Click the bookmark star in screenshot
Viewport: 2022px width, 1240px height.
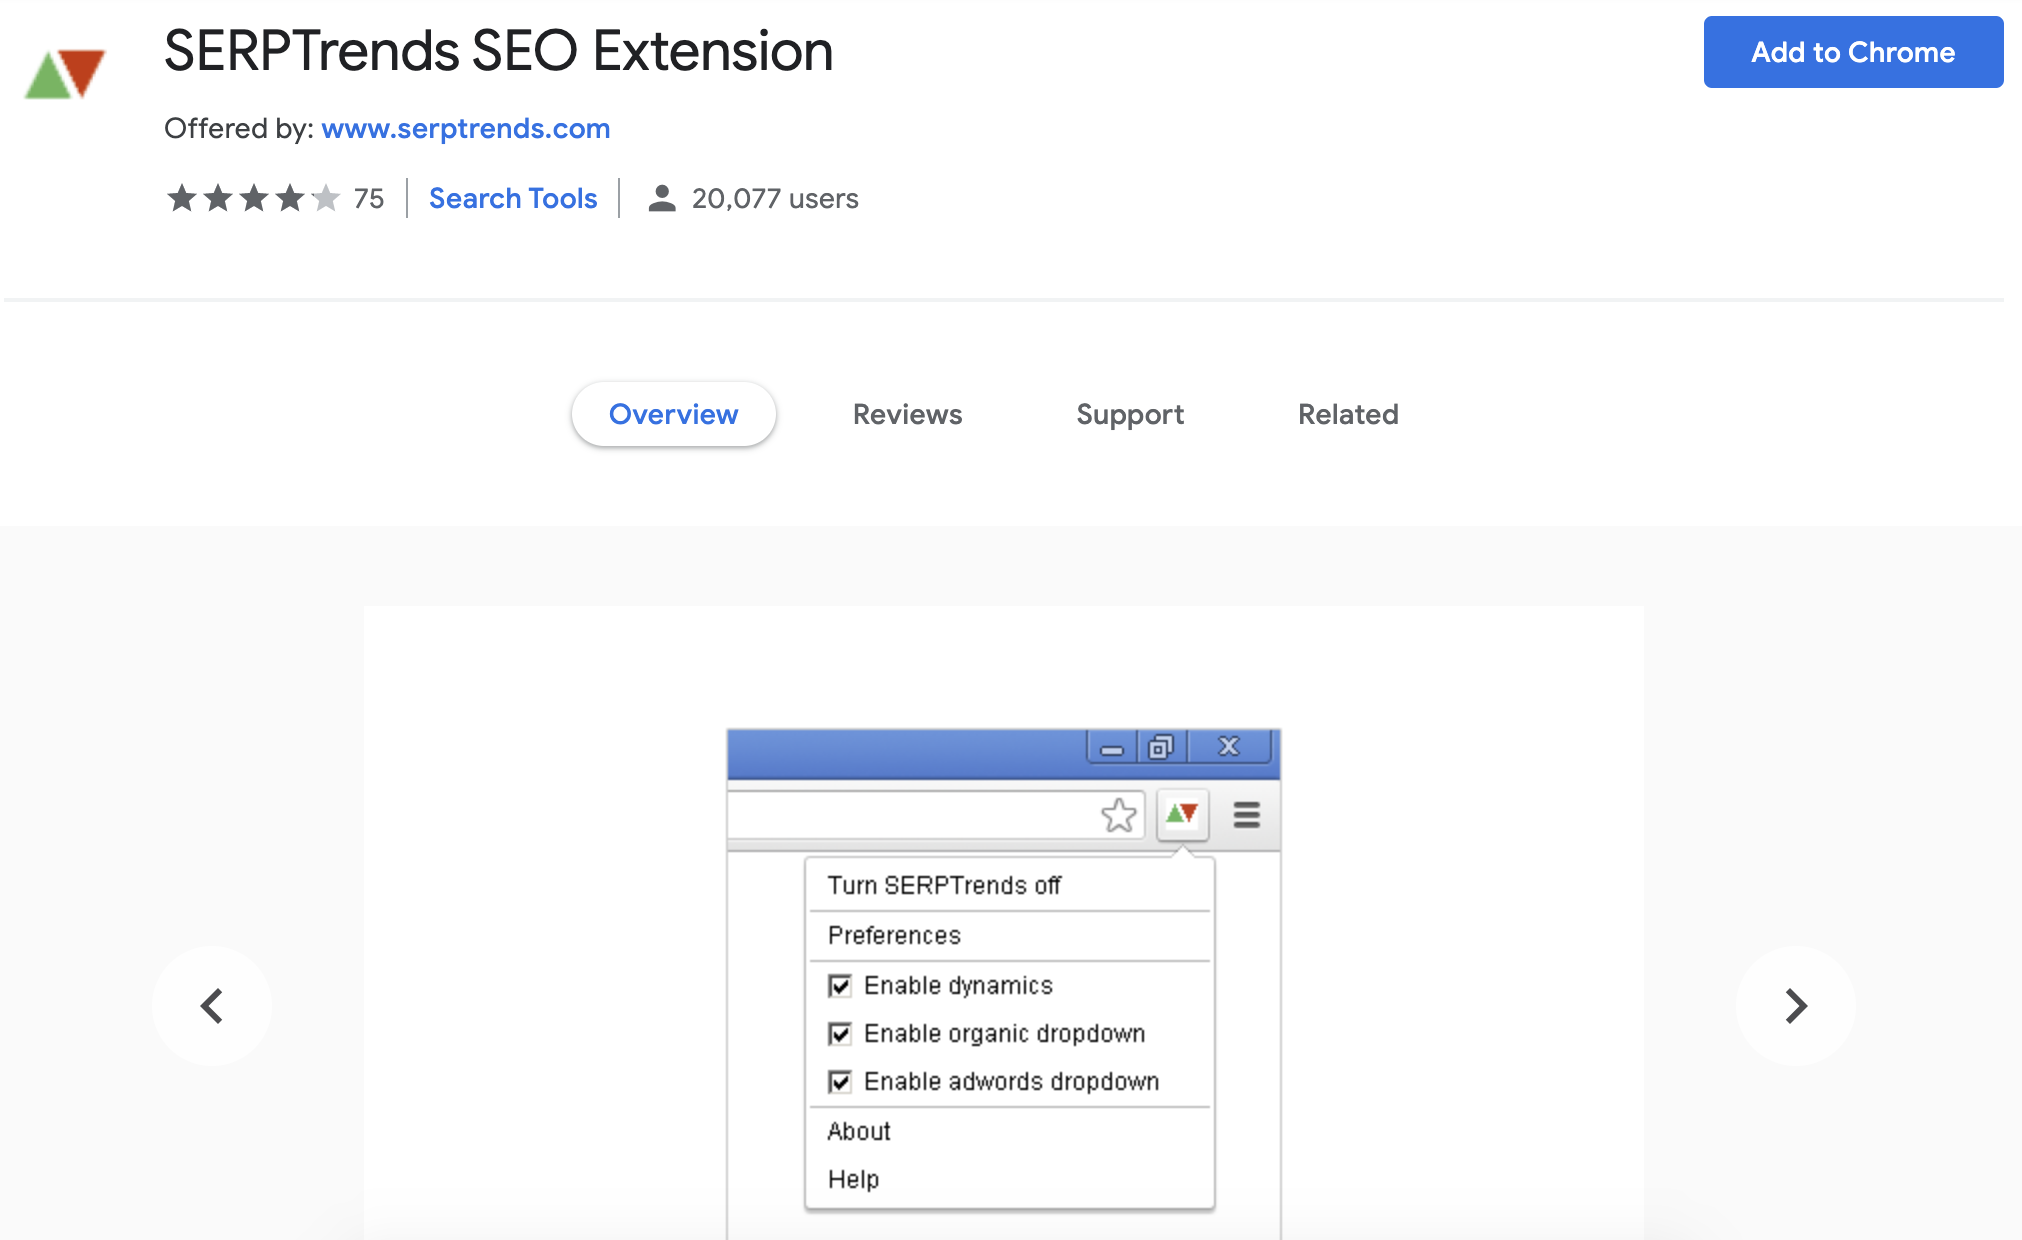pos(1118,815)
